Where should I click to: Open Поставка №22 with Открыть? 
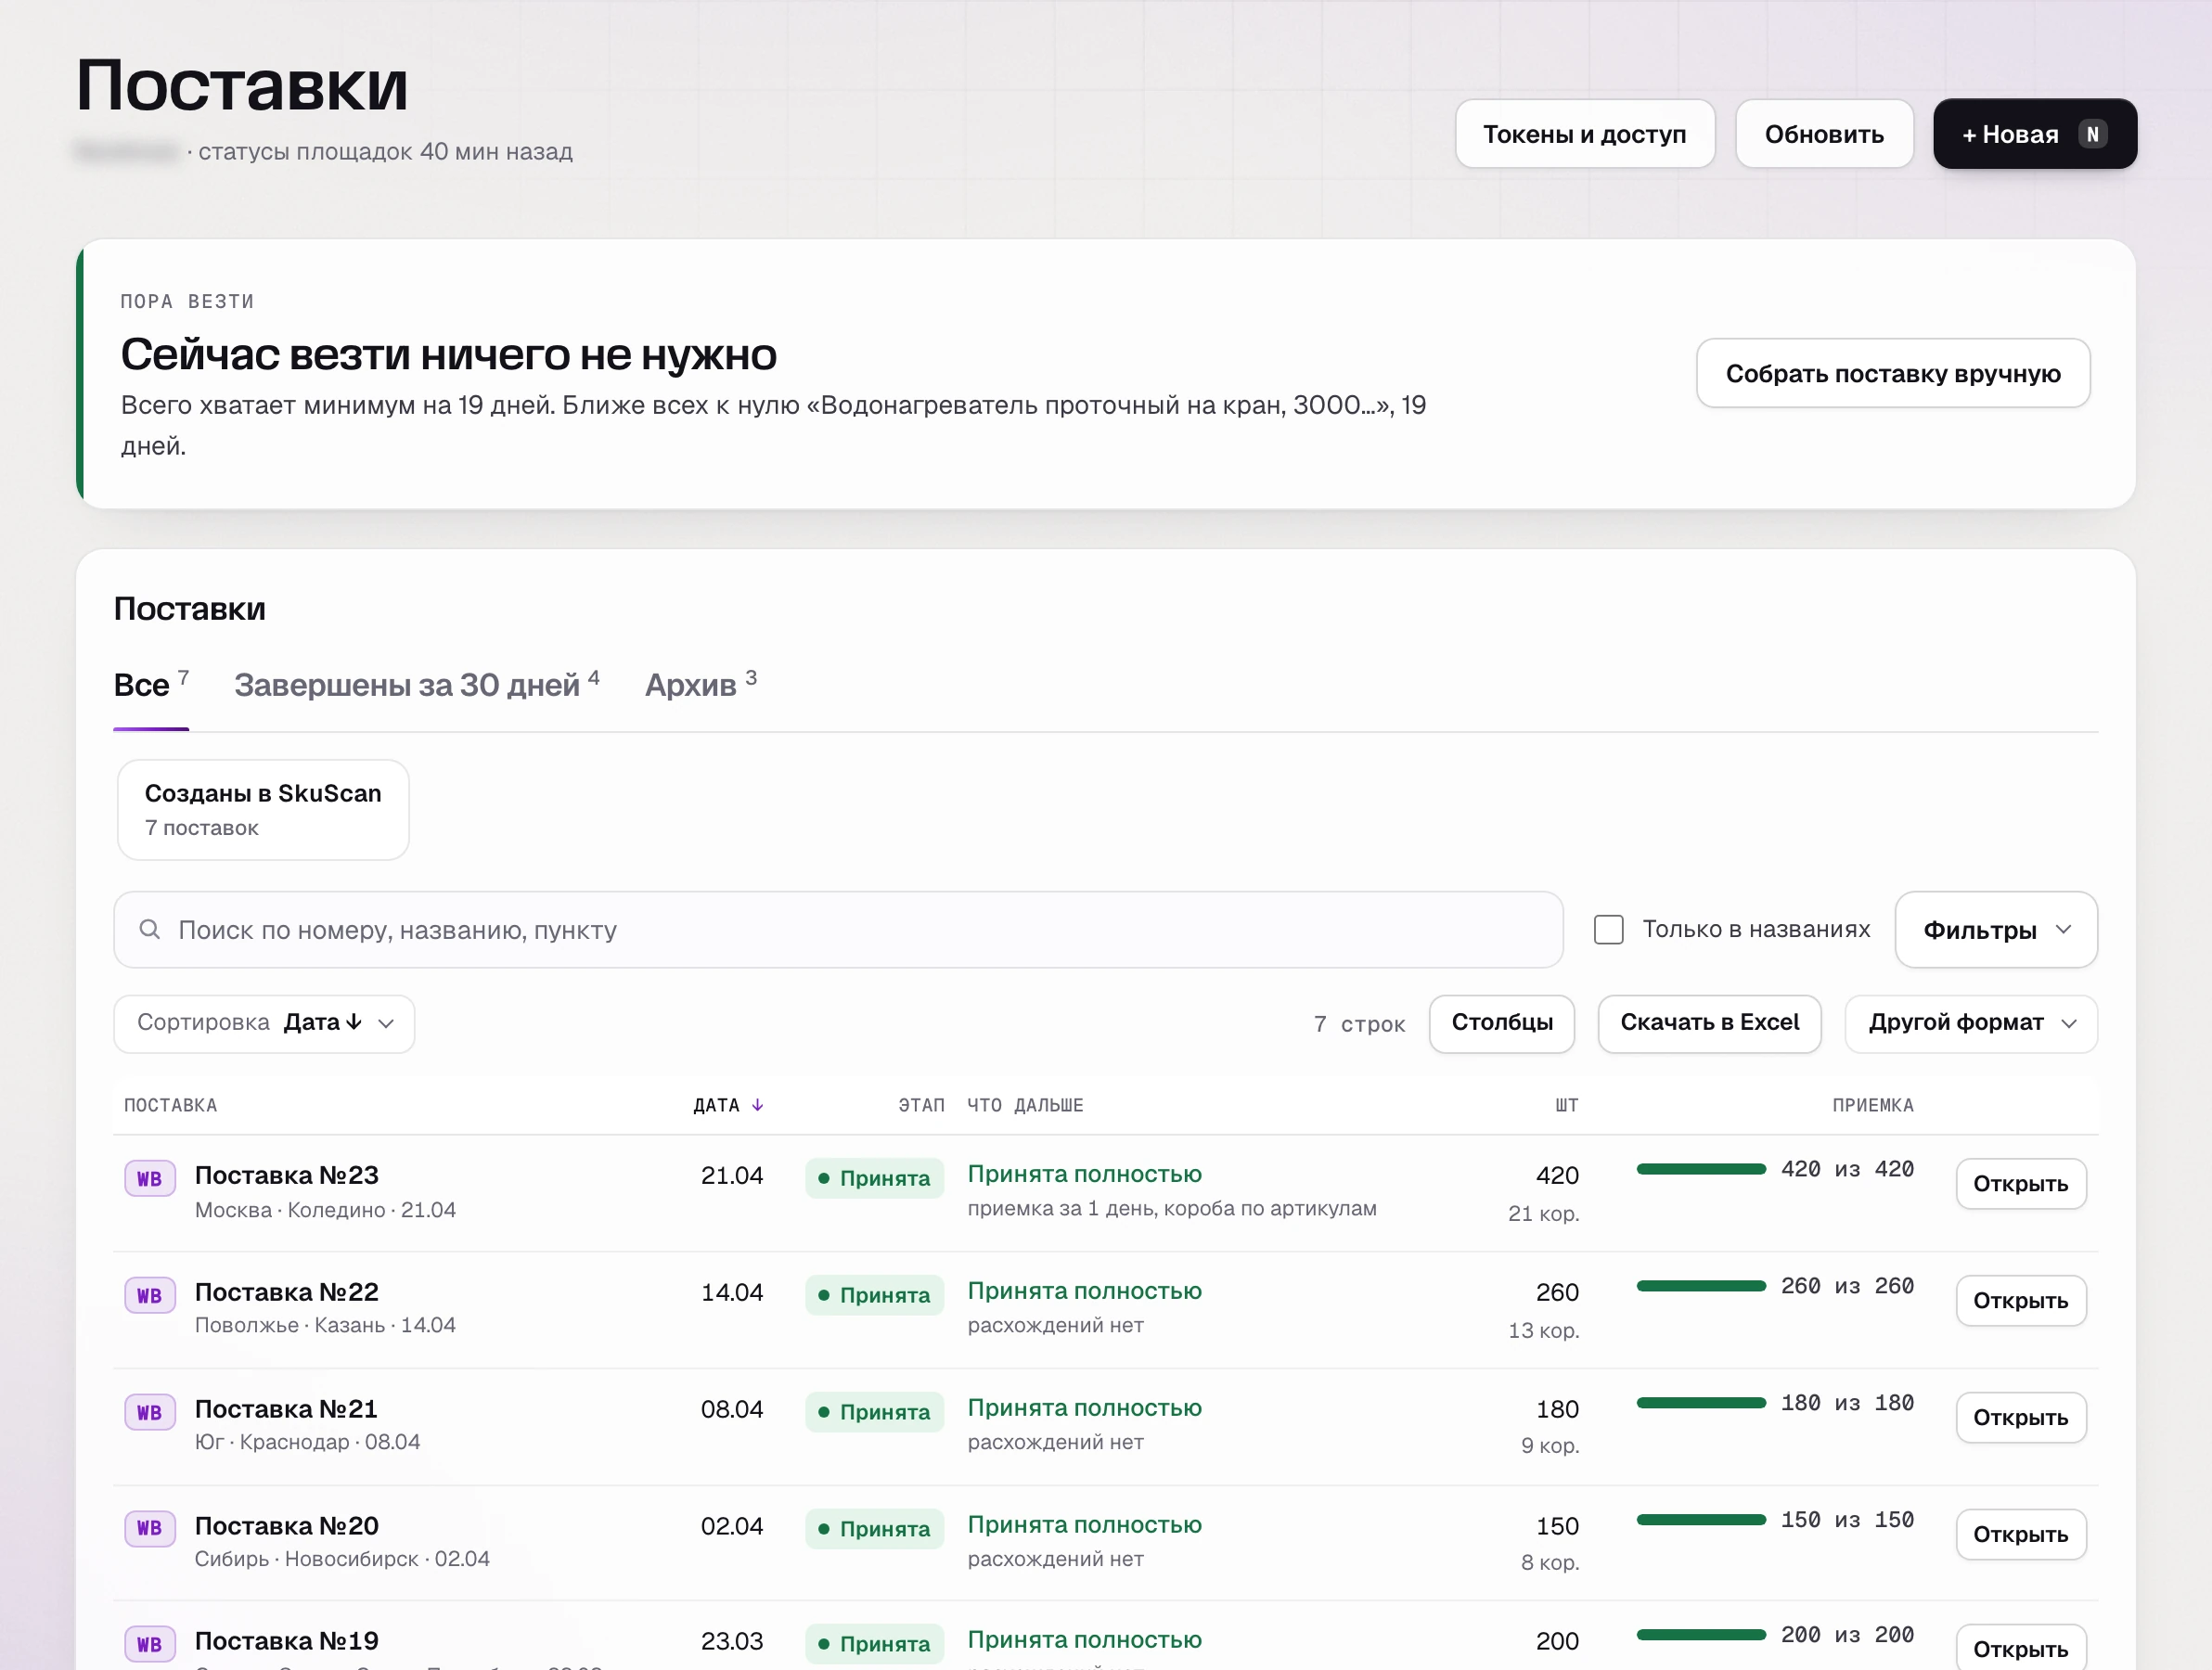2021,1301
